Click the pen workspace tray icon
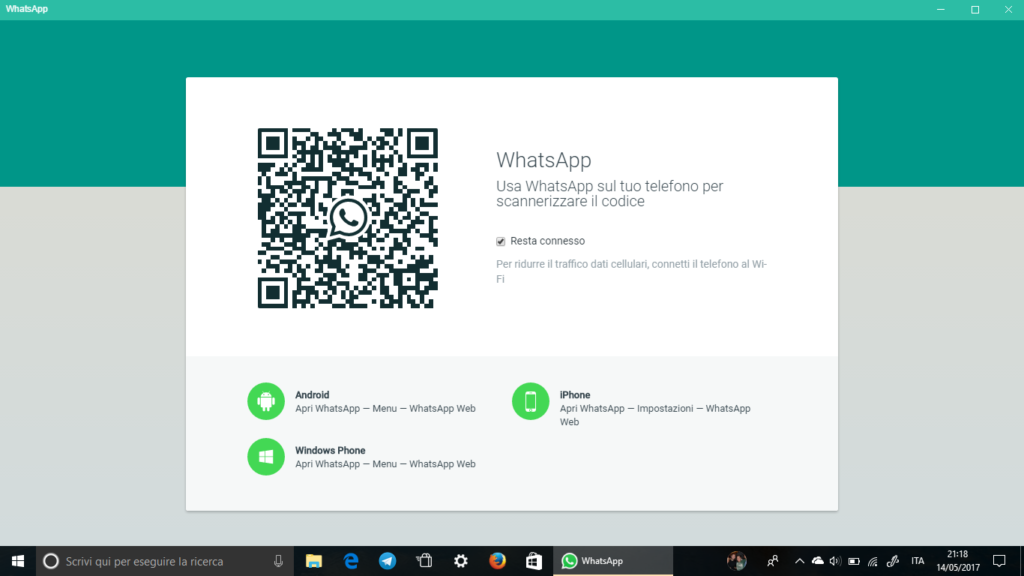Viewport: 1024px width, 576px height. coord(893,561)
